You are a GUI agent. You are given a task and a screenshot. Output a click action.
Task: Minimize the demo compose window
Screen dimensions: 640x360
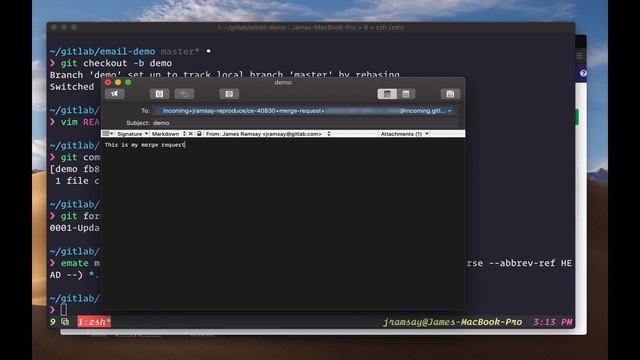click(118, 82)
